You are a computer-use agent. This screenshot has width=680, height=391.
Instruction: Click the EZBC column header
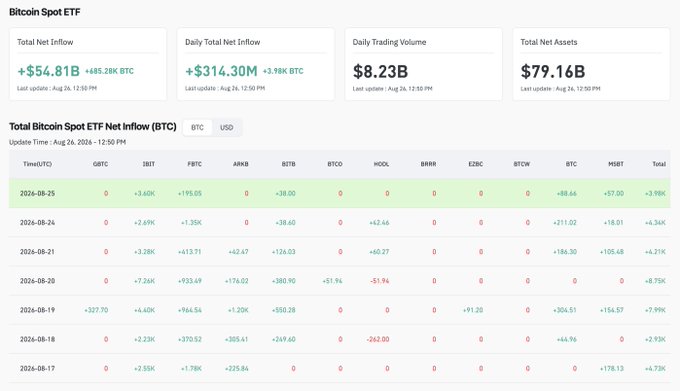pyautogui.click(x=475, y=164)
